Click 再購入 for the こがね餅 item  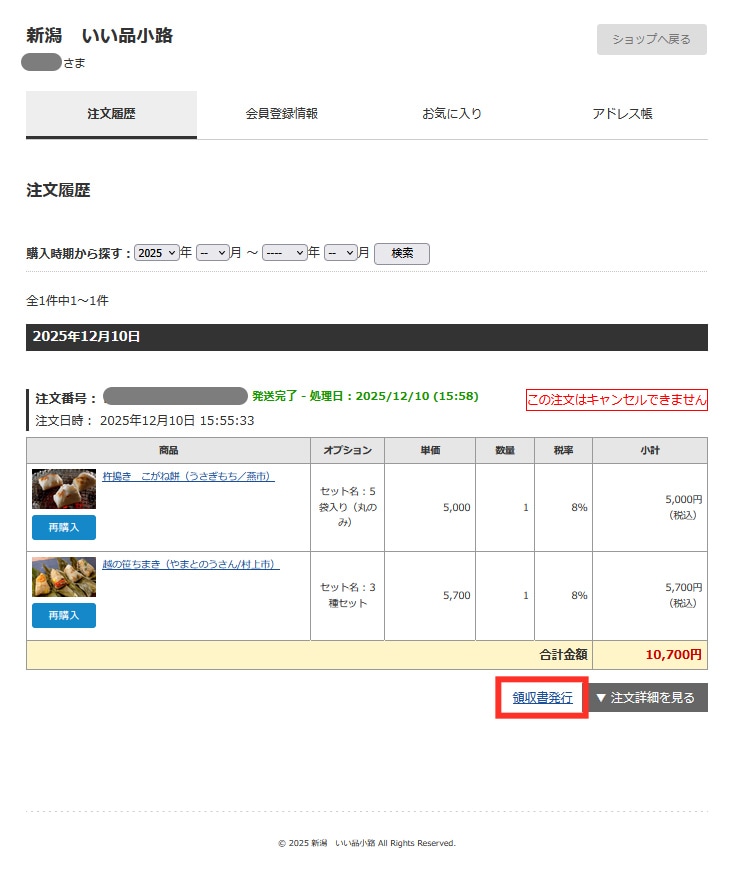click(63, 527)
